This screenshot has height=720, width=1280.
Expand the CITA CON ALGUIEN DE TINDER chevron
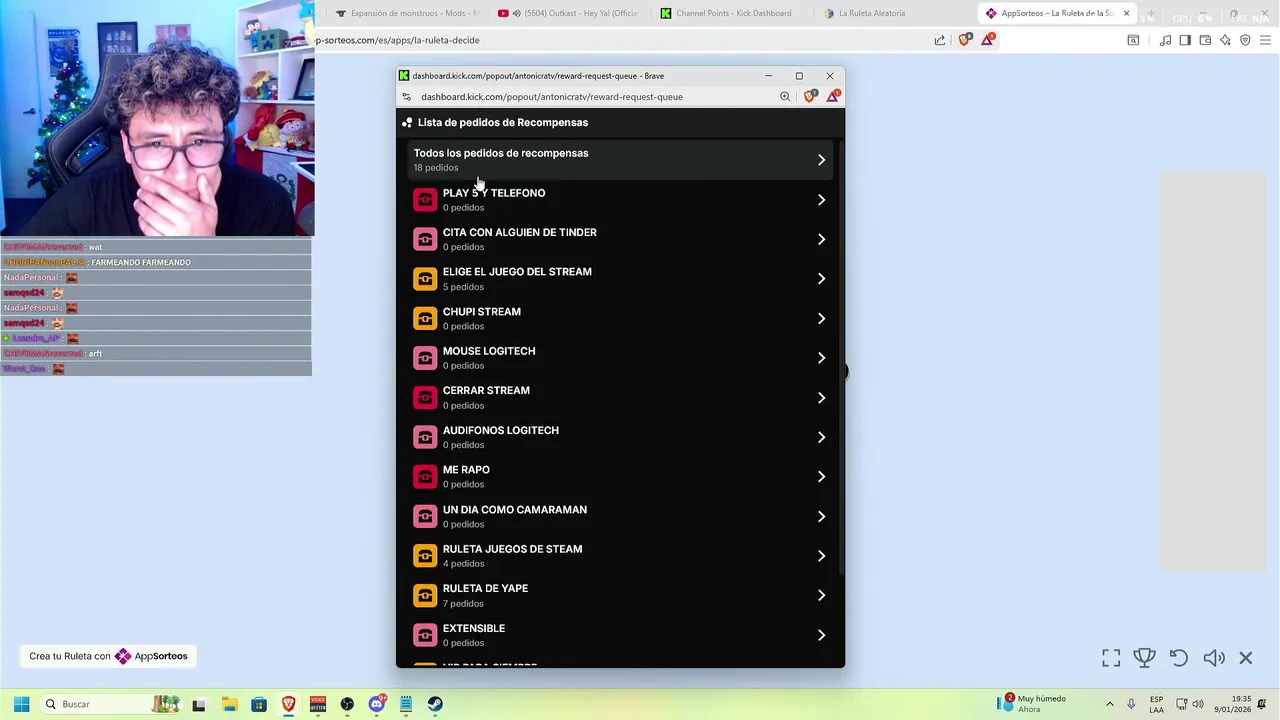[821, 239]
